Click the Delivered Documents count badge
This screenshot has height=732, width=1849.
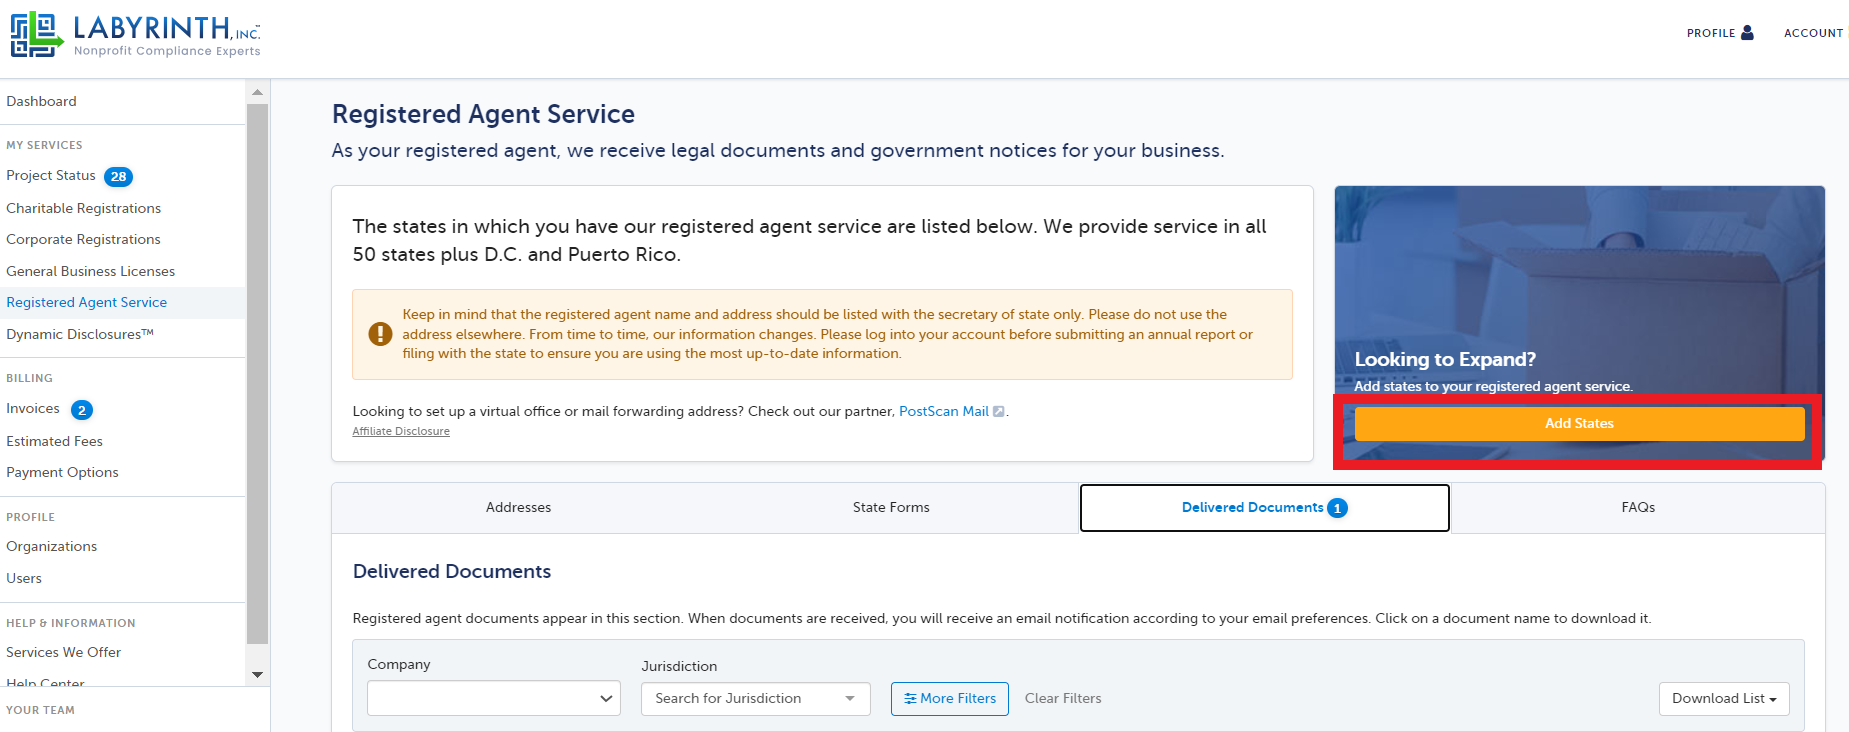tap(1337, 508)
